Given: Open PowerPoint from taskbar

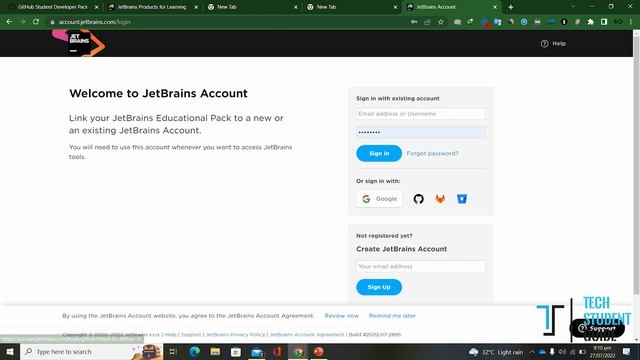Looking at the screenshot, I should pyautogui.click(x=319, y=351).
